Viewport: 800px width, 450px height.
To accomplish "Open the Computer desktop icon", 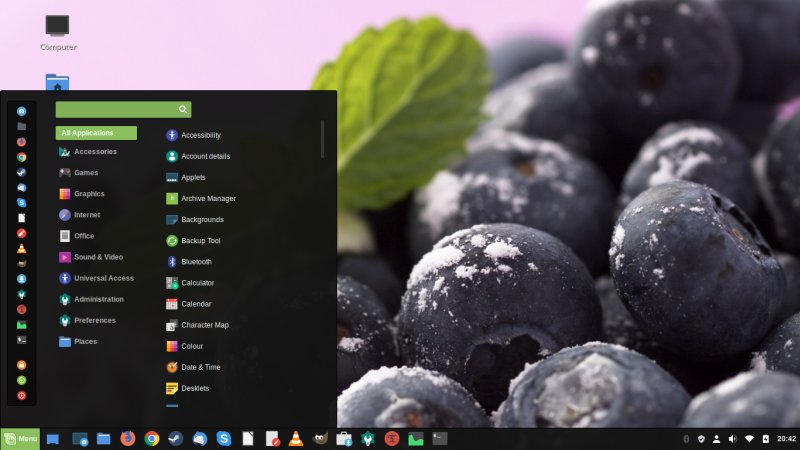I will pos(58,33).
